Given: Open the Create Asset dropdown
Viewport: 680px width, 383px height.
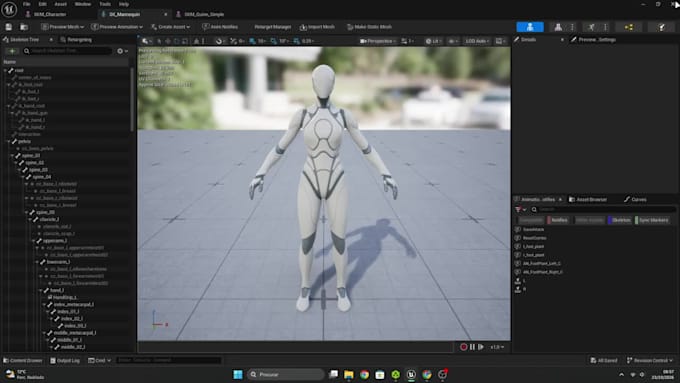Looking at the screenshot, I should pyautogui.click(x=170, y=27).
